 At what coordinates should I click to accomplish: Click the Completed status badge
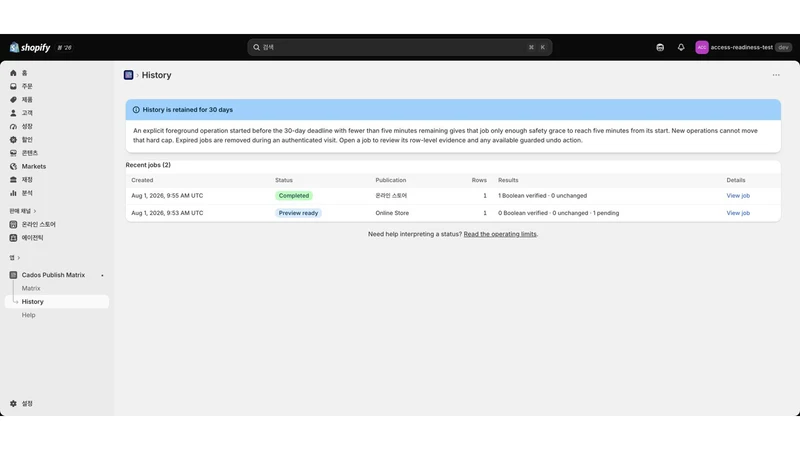pos(294,196)
